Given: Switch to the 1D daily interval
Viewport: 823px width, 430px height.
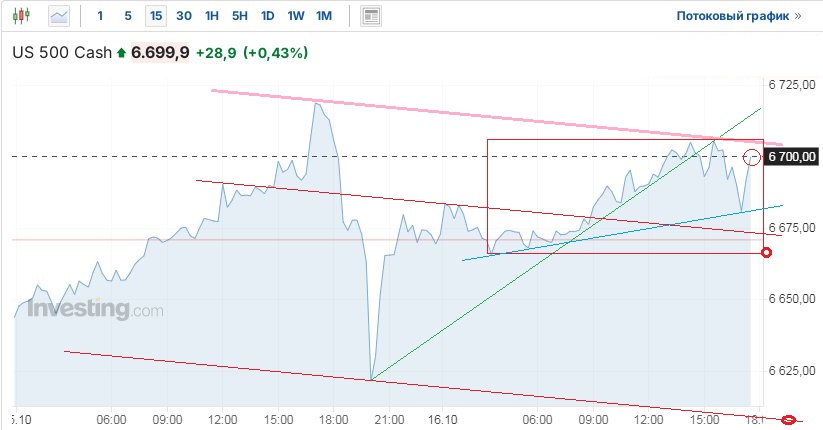Looking at the screenshot, I should (268, 16).
